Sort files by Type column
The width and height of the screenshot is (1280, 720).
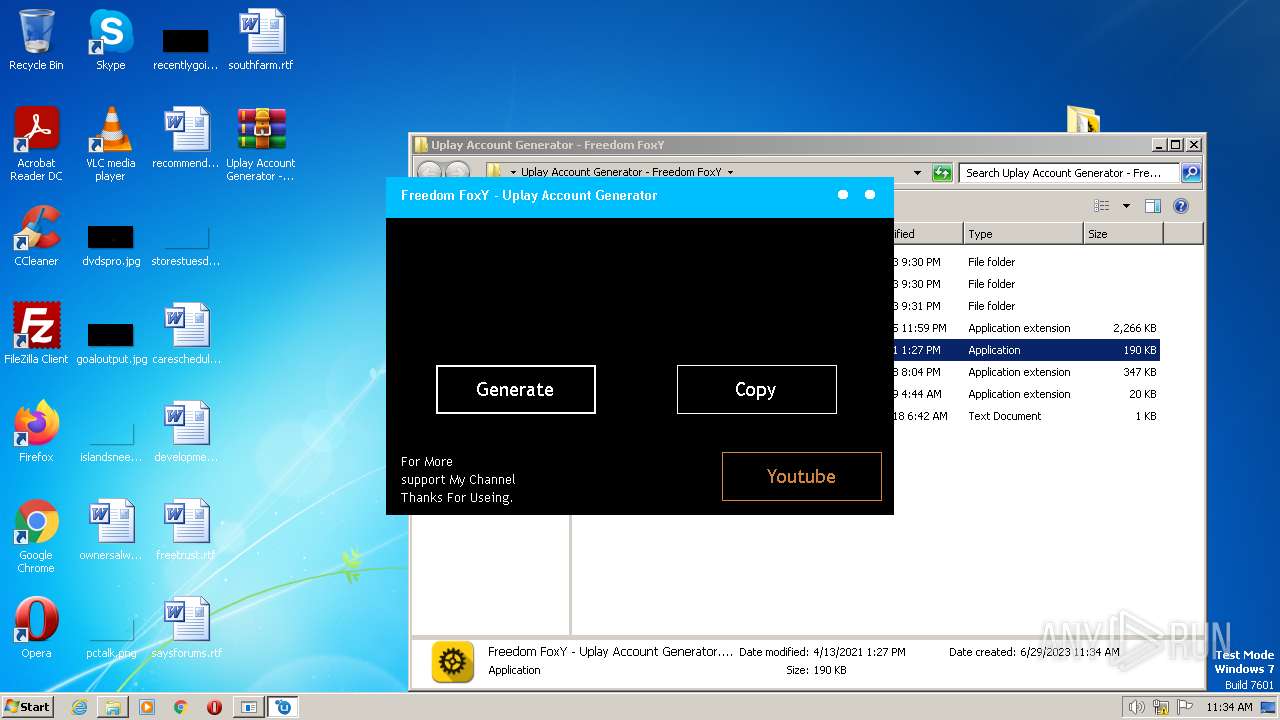[x=1024, y=234]
